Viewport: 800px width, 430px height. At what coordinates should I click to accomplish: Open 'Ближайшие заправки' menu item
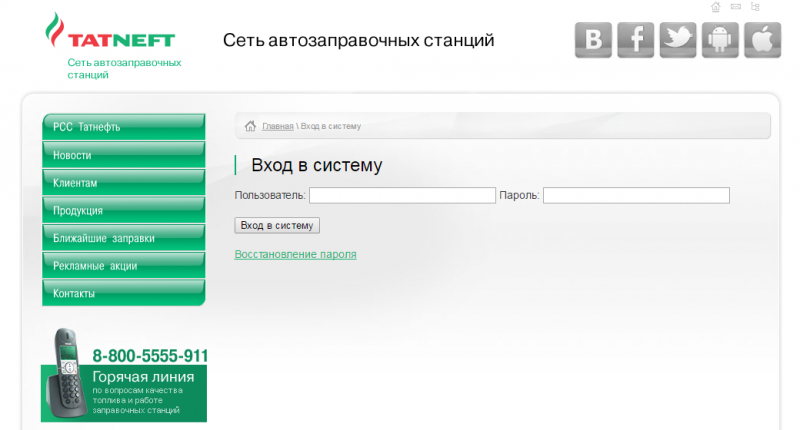coord(122,238)
